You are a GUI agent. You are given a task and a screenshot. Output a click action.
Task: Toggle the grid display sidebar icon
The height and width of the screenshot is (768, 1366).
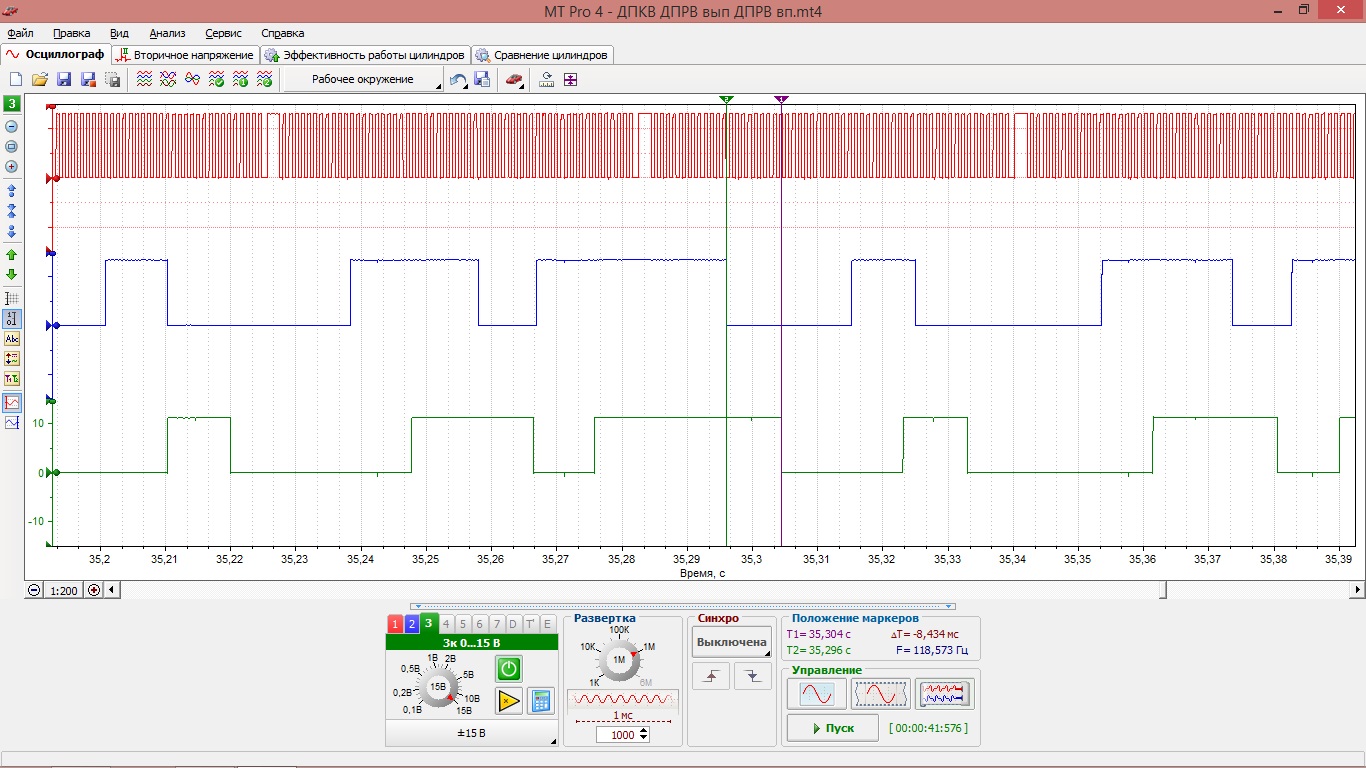[x=12, y=298]
